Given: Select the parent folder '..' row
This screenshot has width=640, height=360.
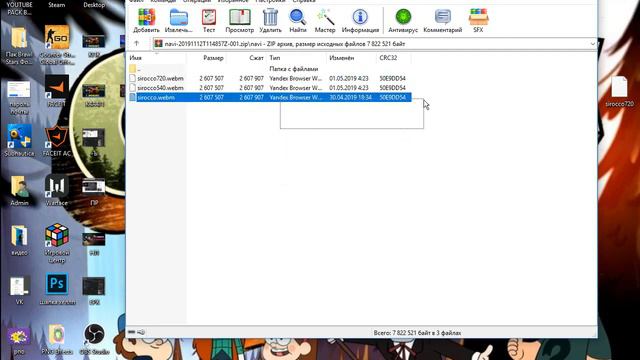Looking at the screenshot, I should [269, 69].
